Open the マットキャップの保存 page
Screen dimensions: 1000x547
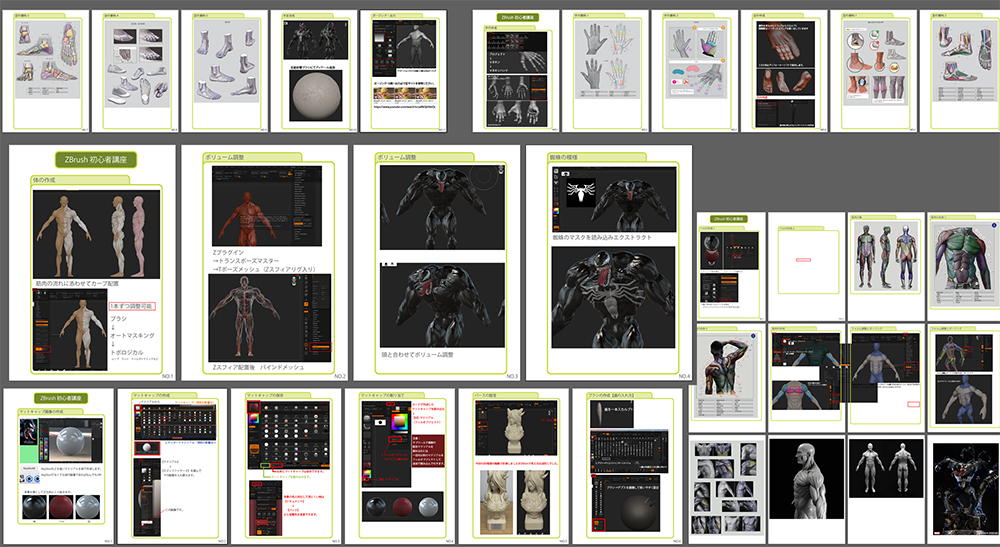coord(286,467)
